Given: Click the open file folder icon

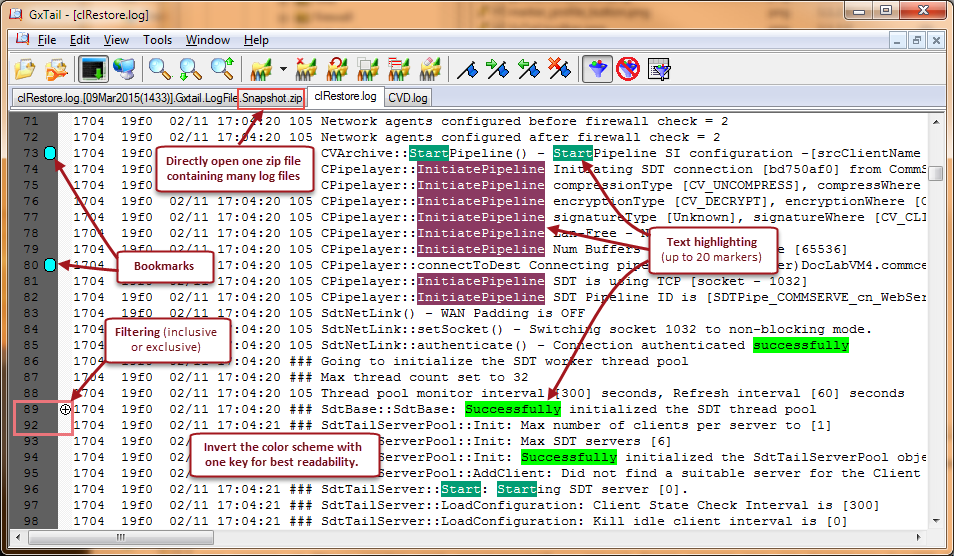Looking at the screenshot, I should [x=25, y=69].
